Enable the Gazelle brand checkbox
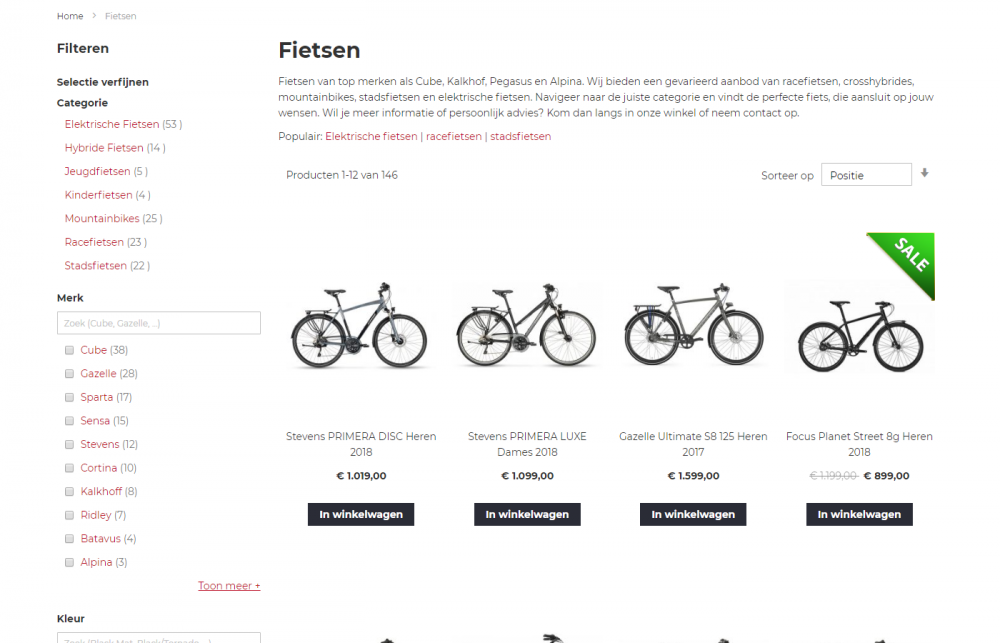Image resolution: width=1000 pixels, height=643 pixels. 70,374
